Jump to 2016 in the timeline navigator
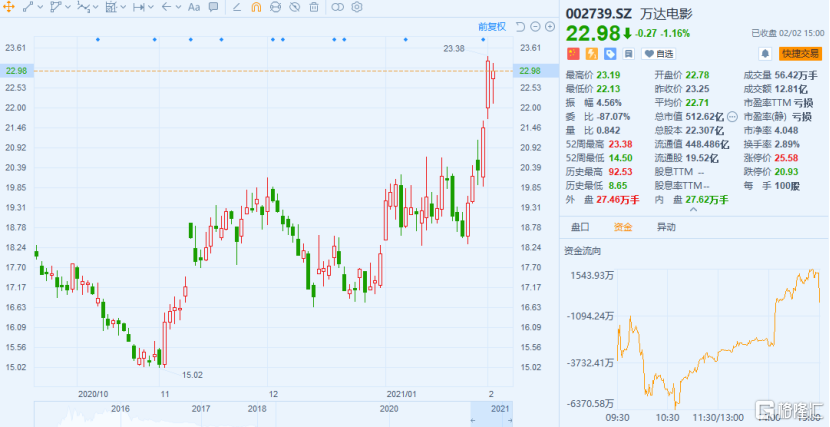Screen dimensions: 830x427 [x=120, y=408]
